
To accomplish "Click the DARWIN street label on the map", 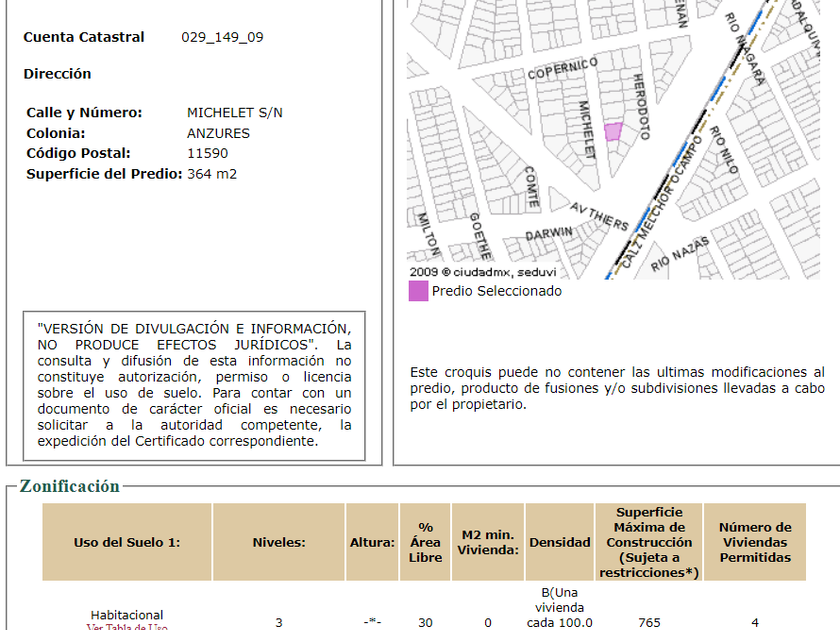I will coord(549,234).
